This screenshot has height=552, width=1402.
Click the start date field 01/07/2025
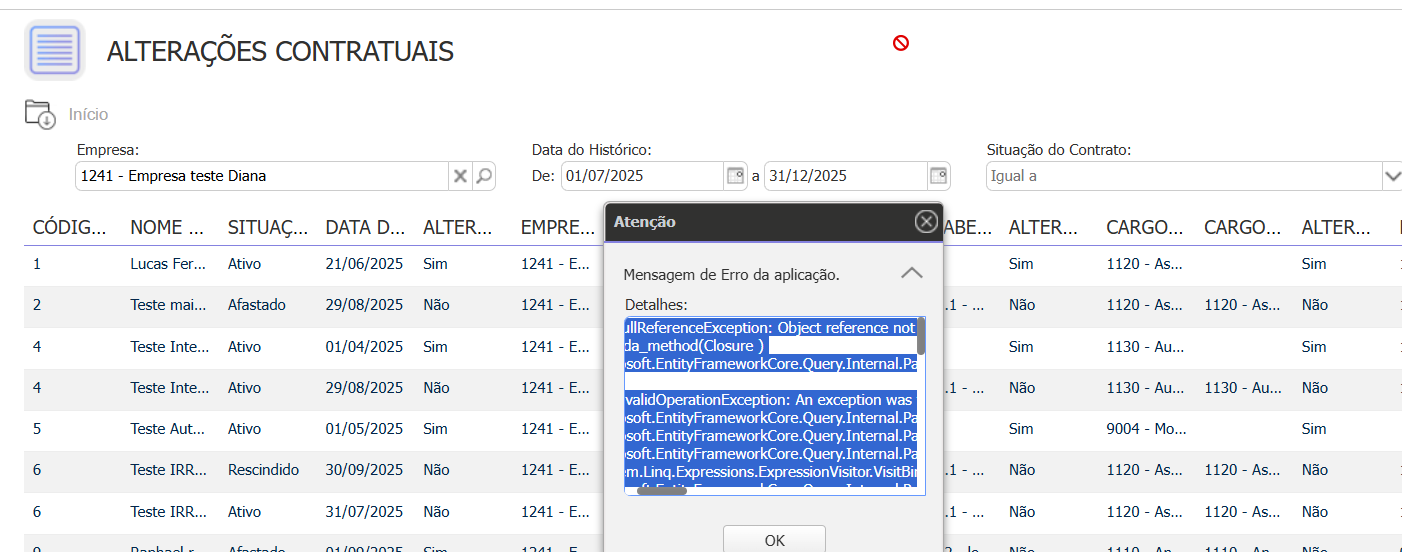640,176
